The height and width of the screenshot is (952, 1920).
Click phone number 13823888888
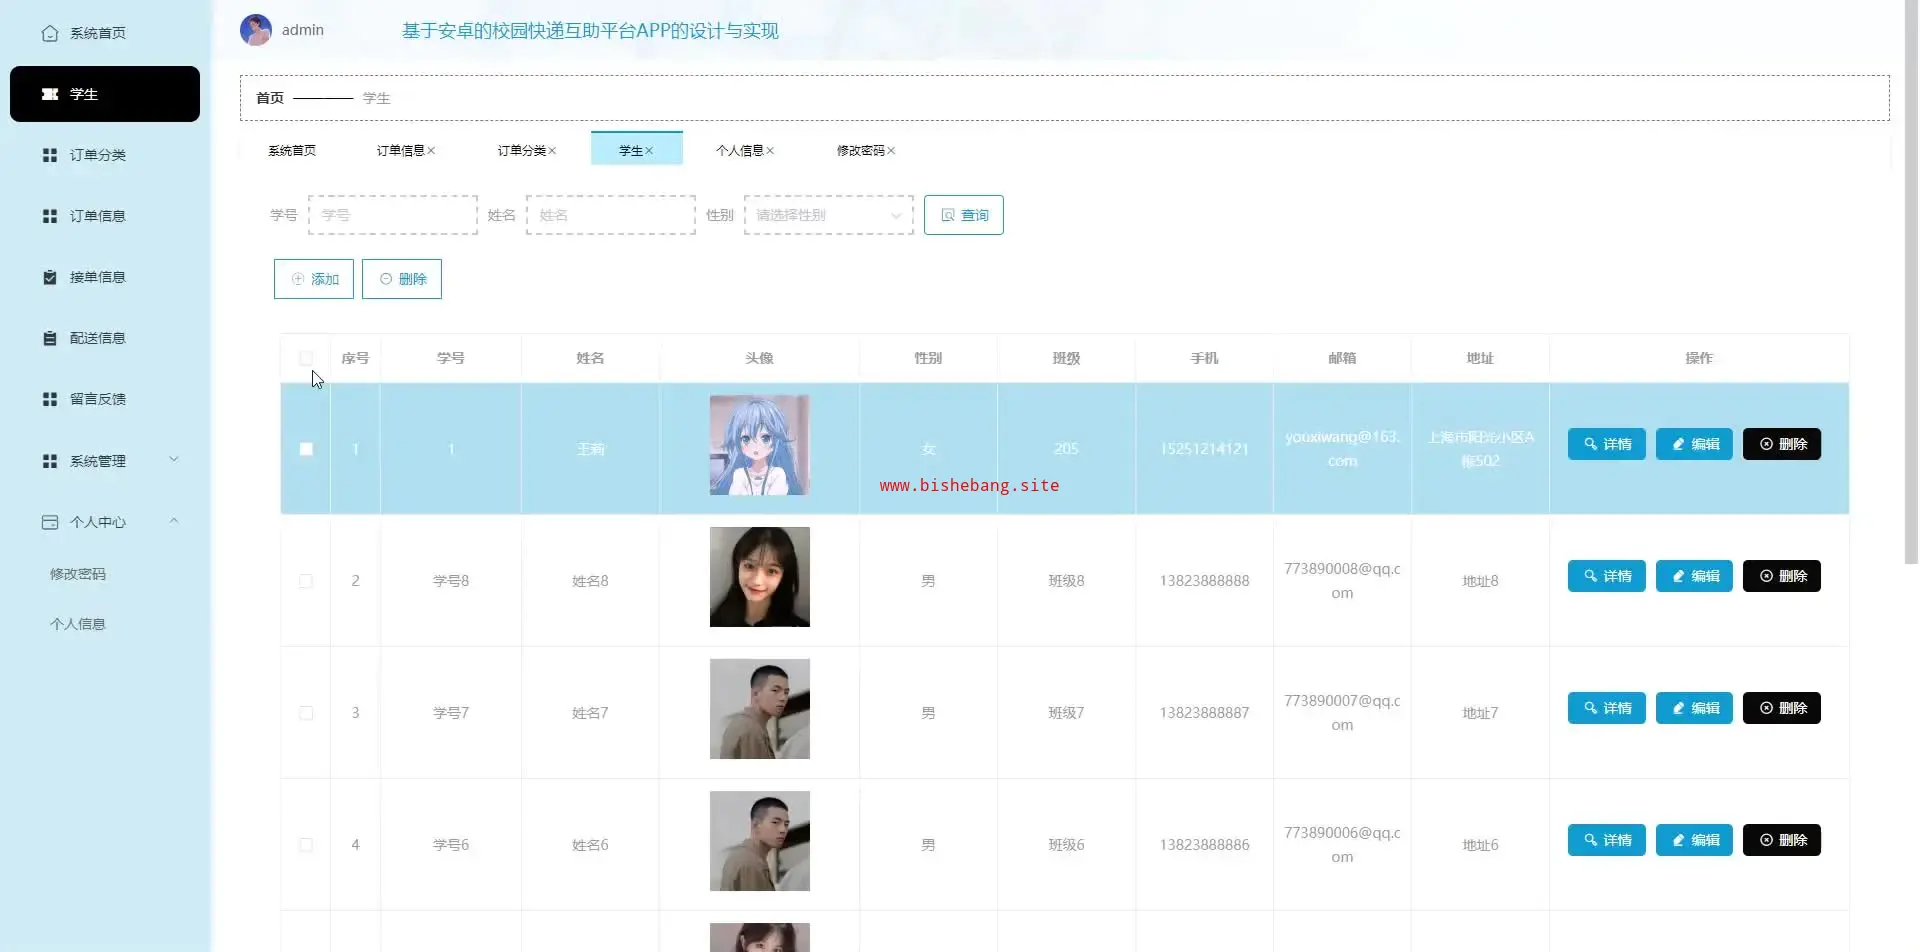tap(1204, 581)
